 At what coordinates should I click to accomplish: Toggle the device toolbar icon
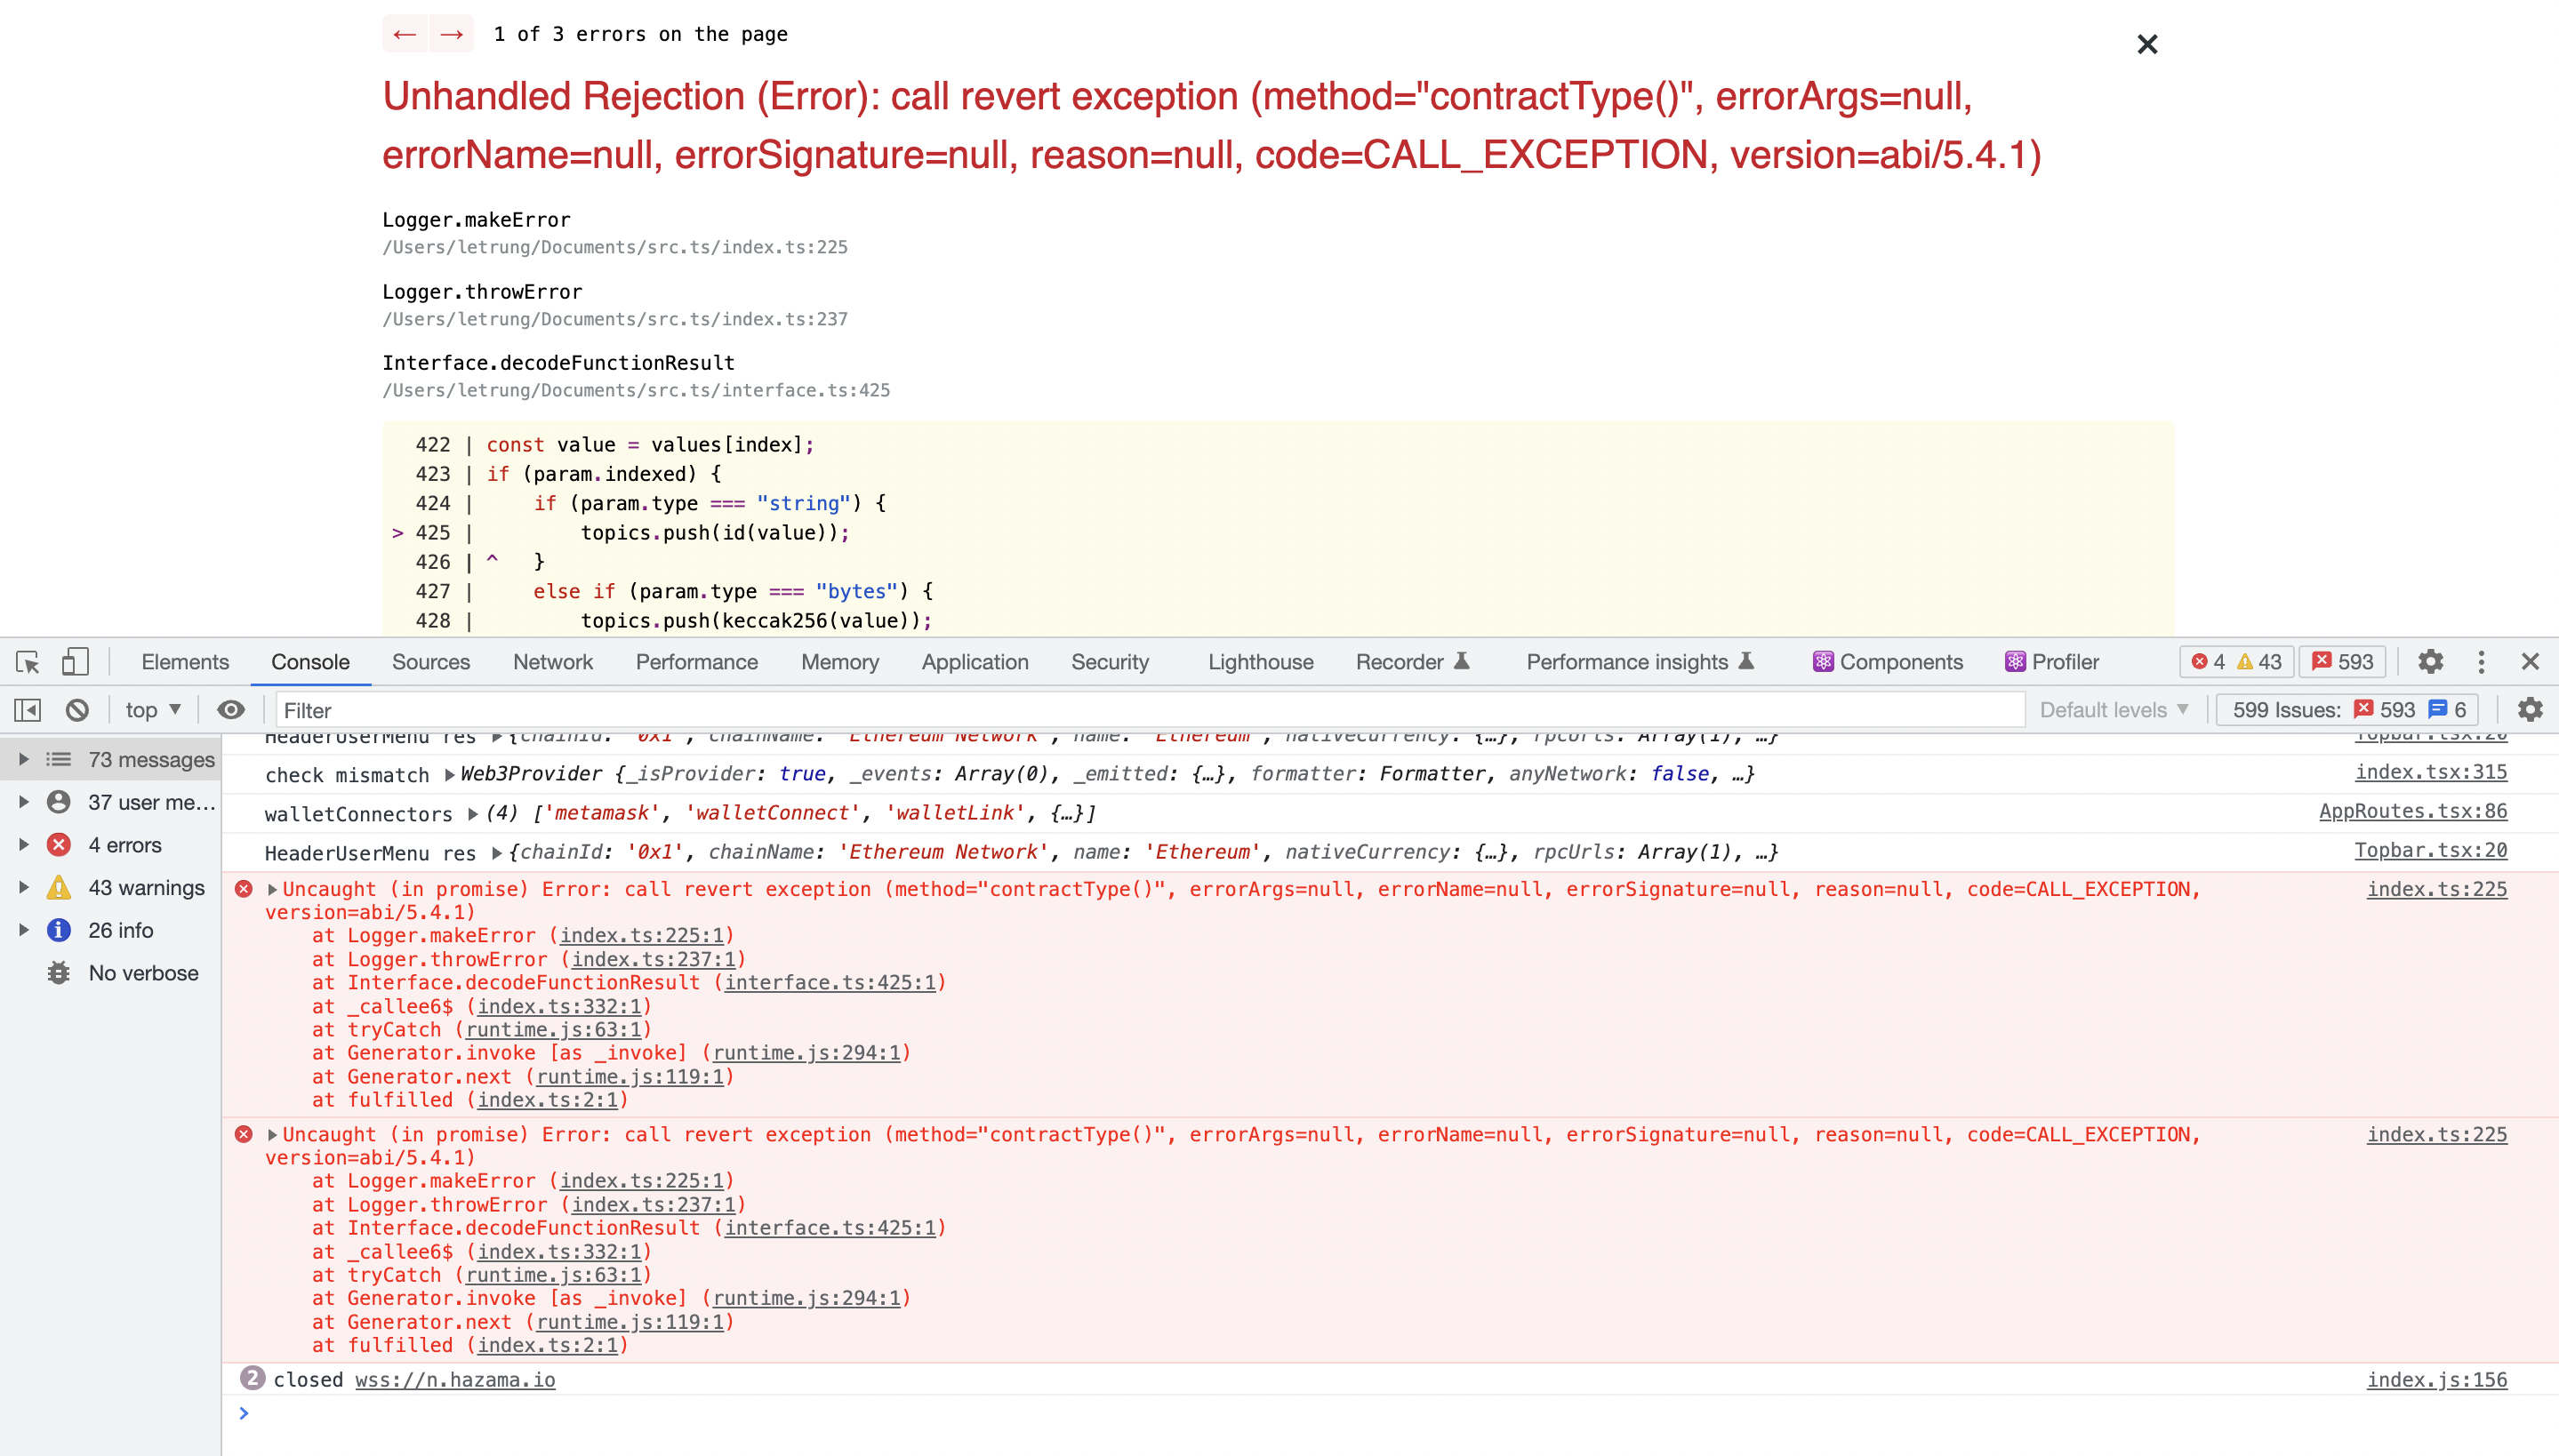pyautogui.click(x=75, y=662)
